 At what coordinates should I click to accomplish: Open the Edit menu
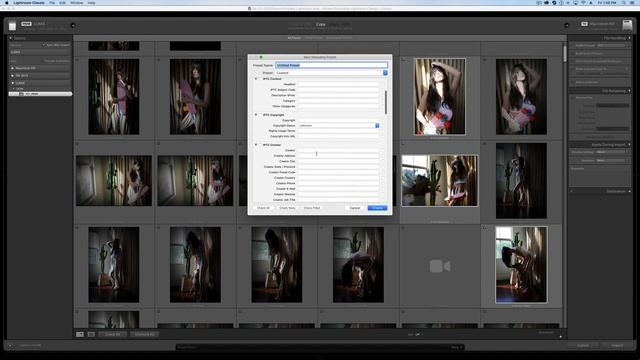[62, 3]
